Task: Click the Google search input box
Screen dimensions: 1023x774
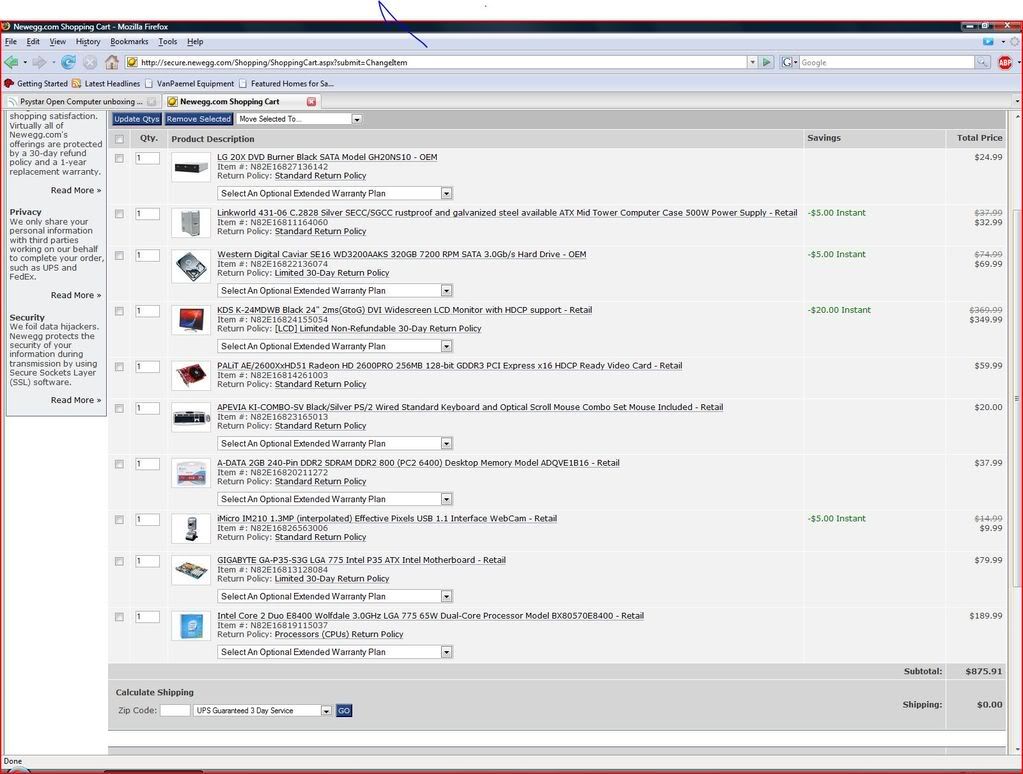Action: tap(887, 62)
